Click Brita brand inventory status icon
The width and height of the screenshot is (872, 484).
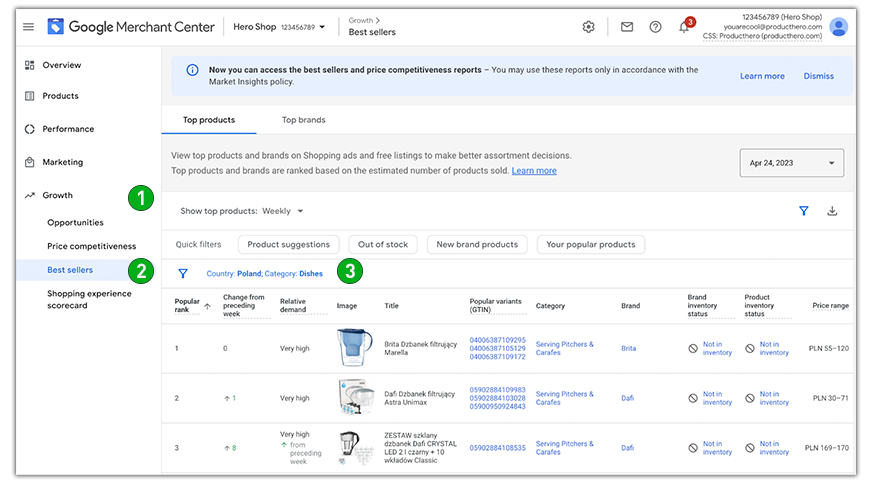693,348
